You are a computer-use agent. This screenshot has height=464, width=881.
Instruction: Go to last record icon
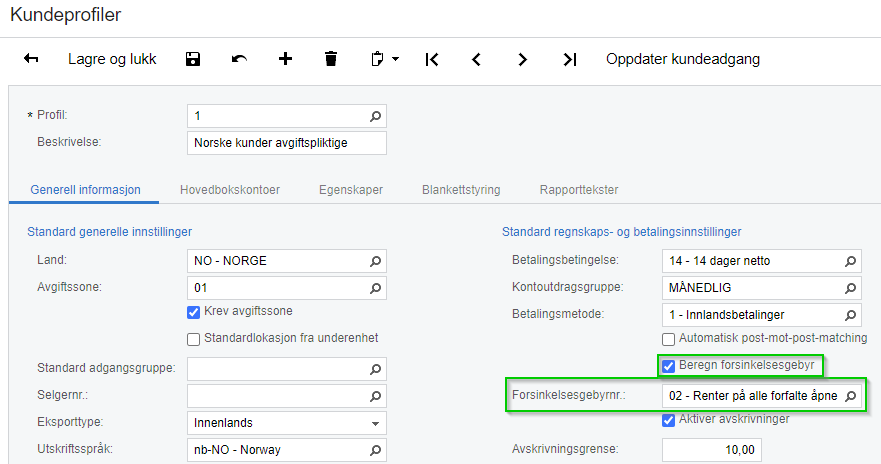[570, 59]
